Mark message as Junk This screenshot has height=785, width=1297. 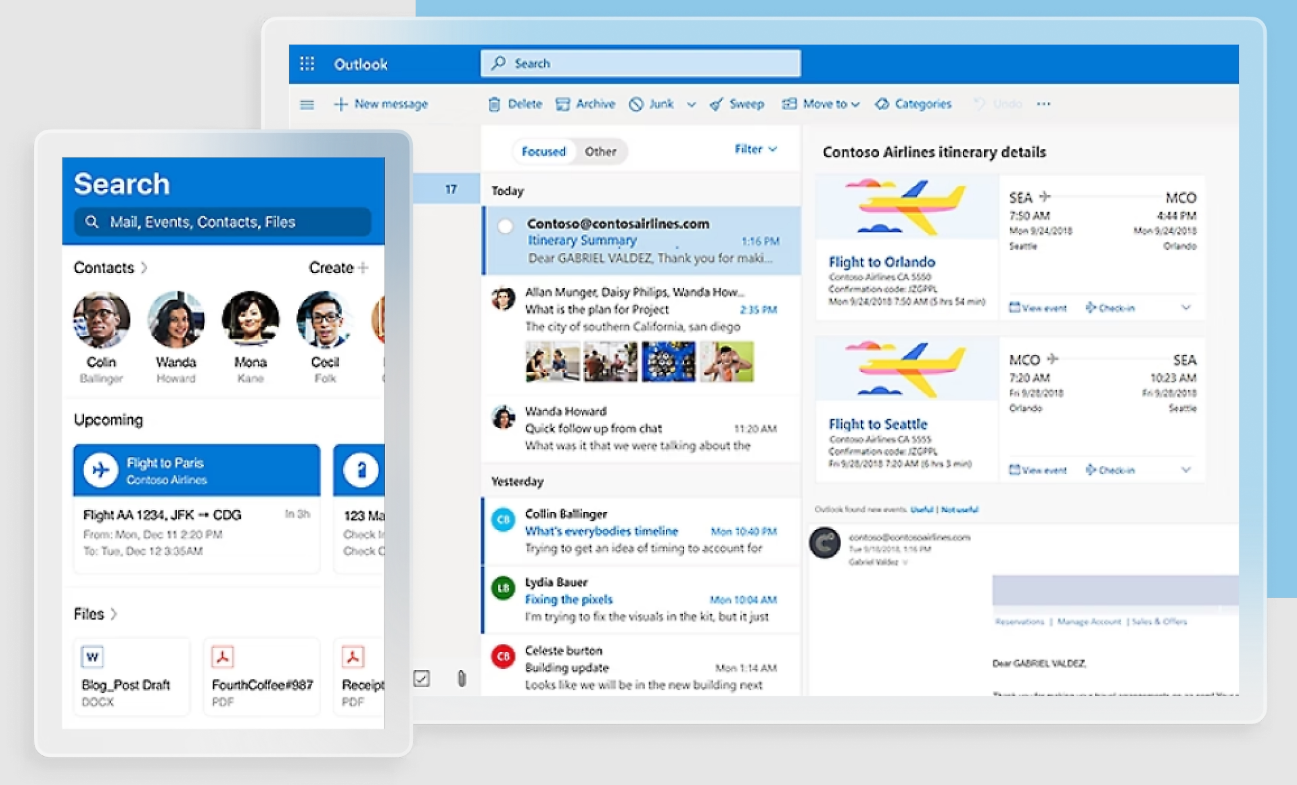click(652, 104)
